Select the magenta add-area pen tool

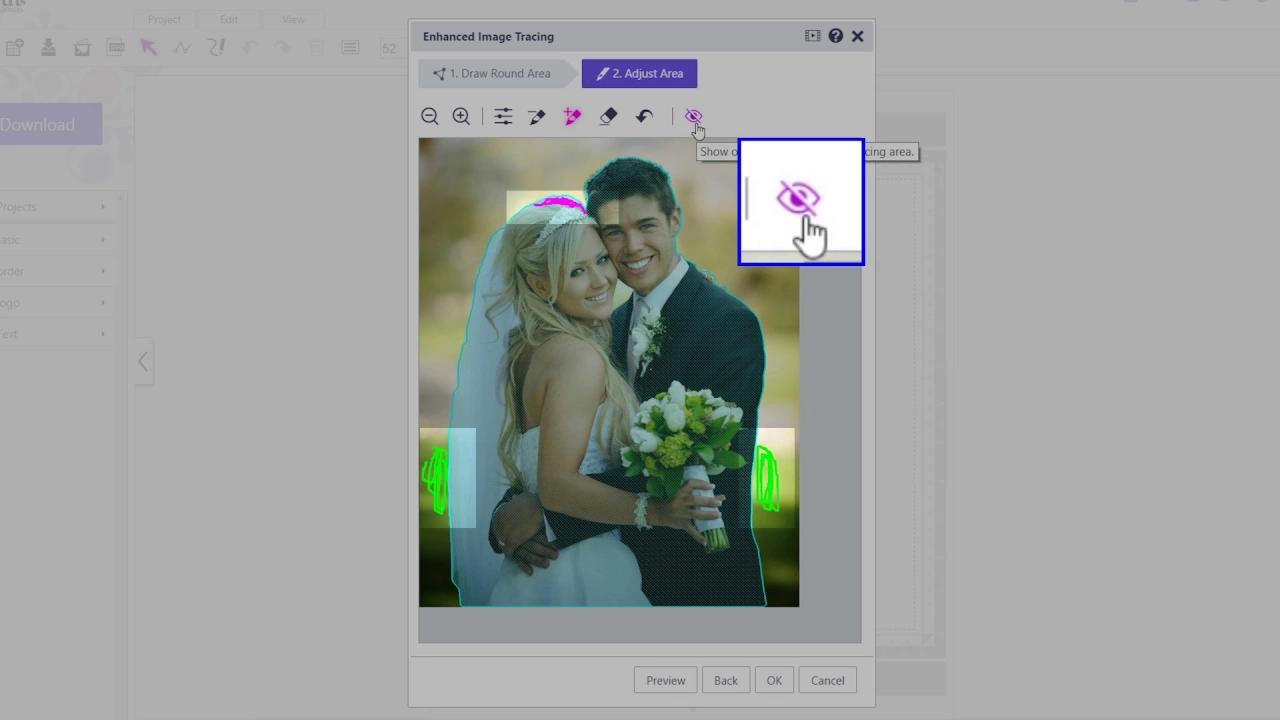[572, 117]
